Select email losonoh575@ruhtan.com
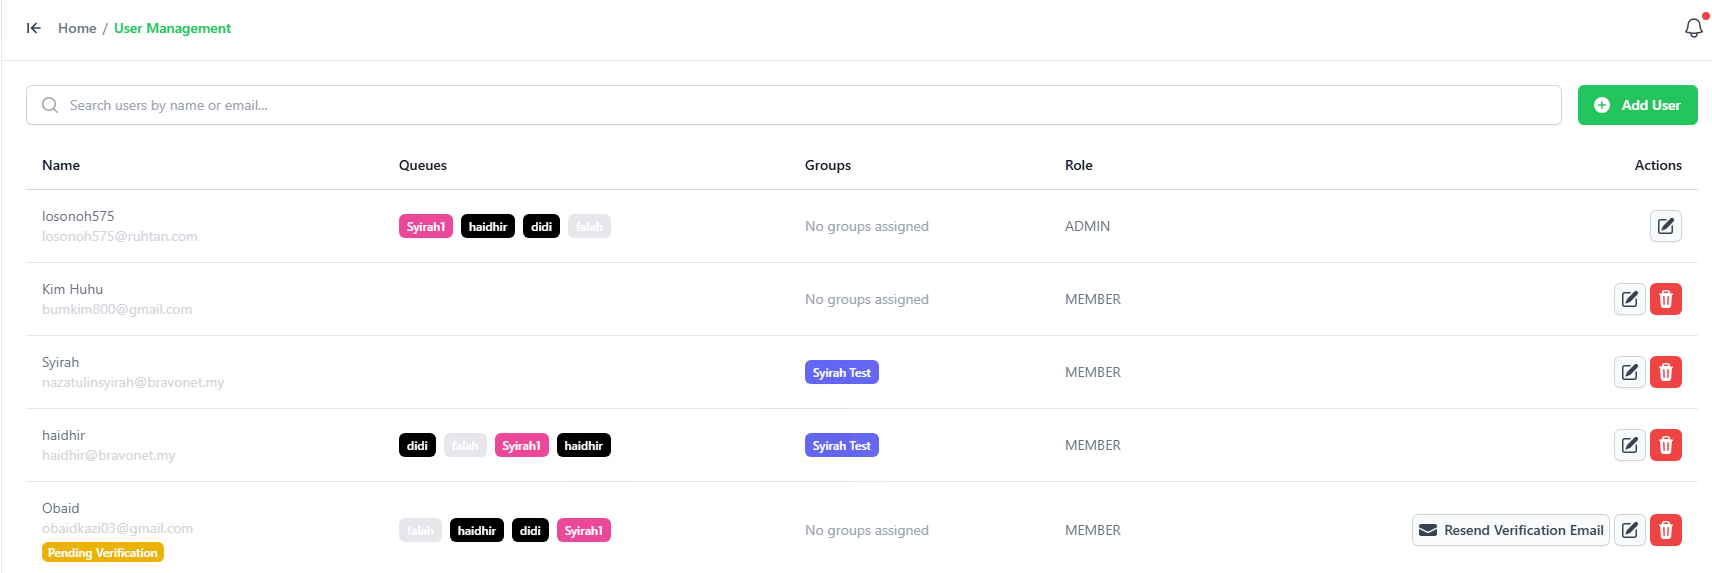 pyautogui.click(x=120, y=236)
